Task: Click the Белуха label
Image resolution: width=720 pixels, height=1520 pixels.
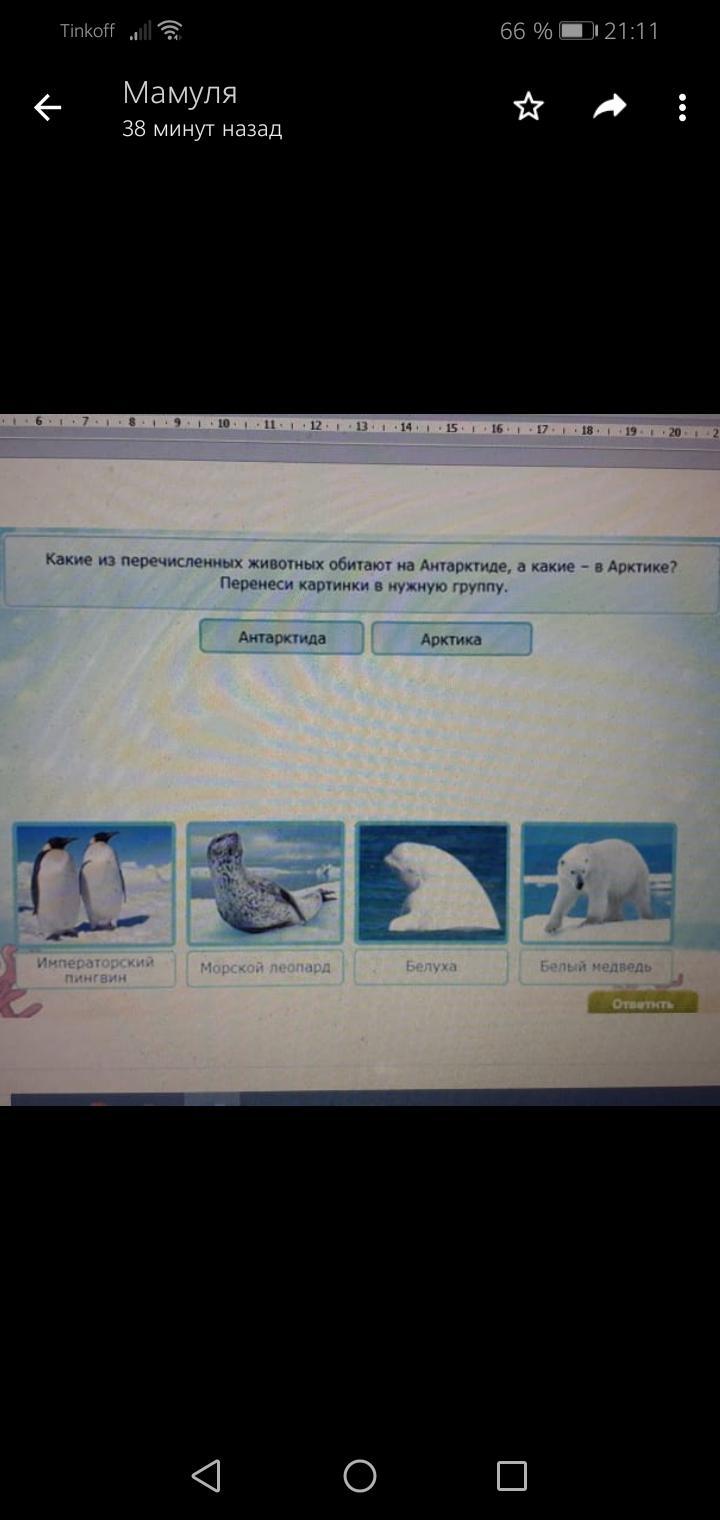Action: [x=431, y=967]
